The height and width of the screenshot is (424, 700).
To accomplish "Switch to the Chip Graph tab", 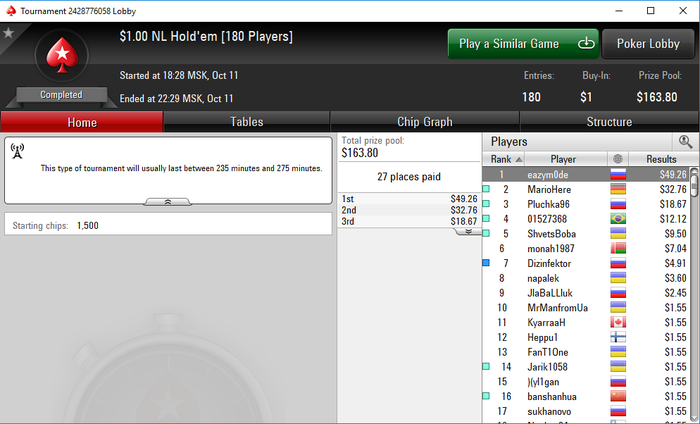I will (425, 122).
